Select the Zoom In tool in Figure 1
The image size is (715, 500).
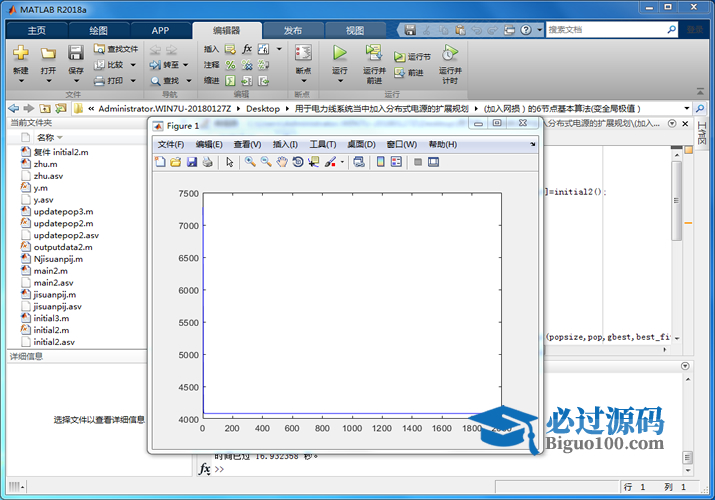(x=250, y=162)
